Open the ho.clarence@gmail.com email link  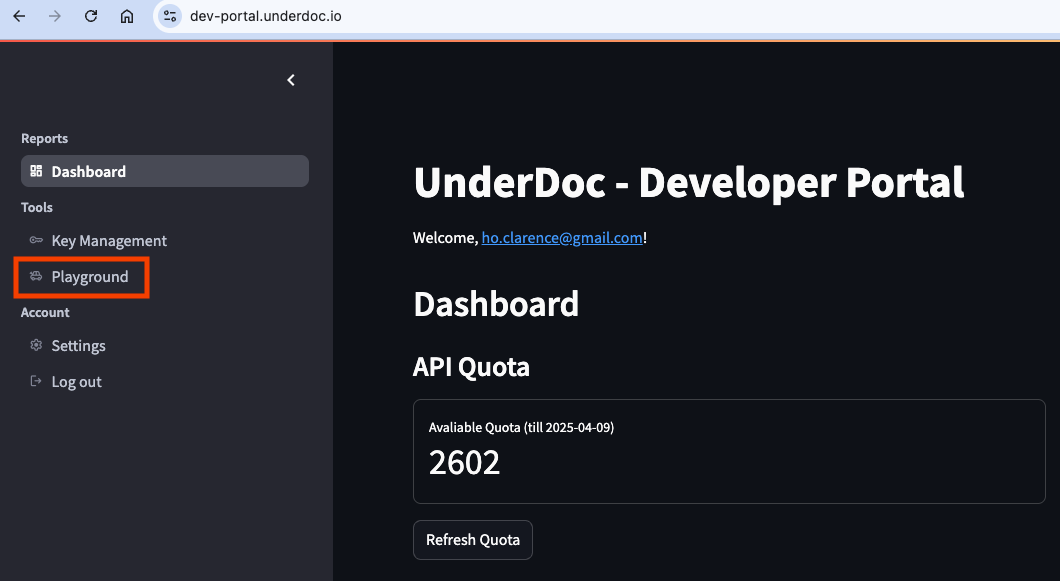click(x=562, y=237)
